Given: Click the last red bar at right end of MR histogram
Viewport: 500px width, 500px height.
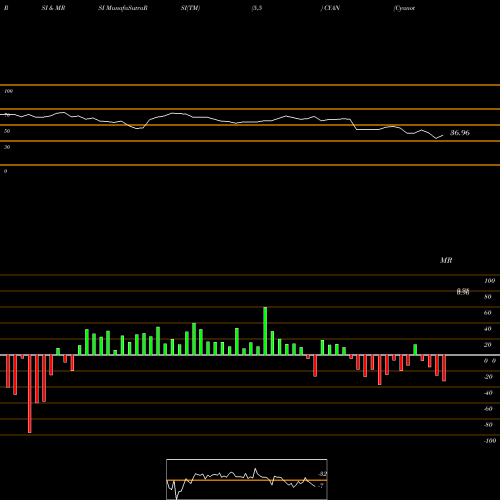Looking at the screenshot, I should click(x=444, y=368).
